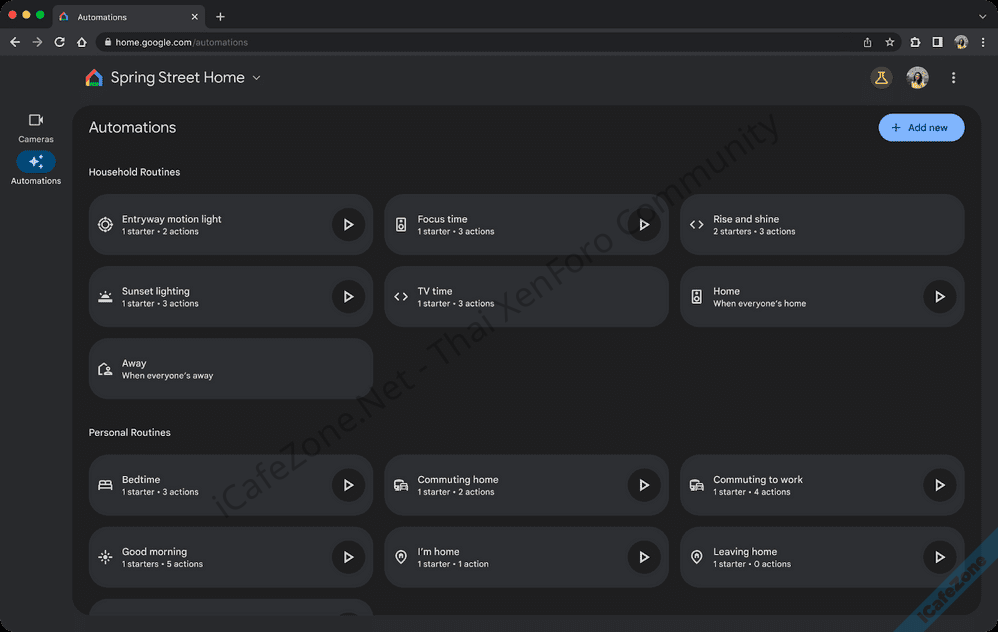Open the Away routine card
The height and width of the screenshot is (632, 998).
coord(230,369)
